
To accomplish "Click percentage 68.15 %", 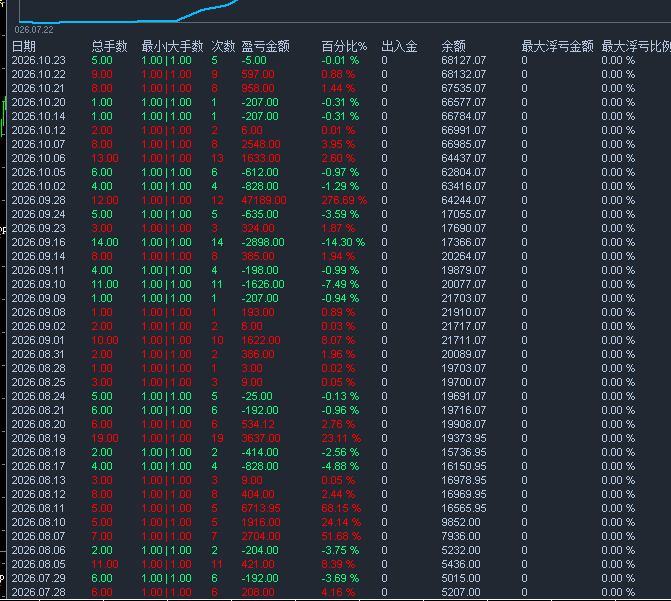I will (x=341, y=509).
